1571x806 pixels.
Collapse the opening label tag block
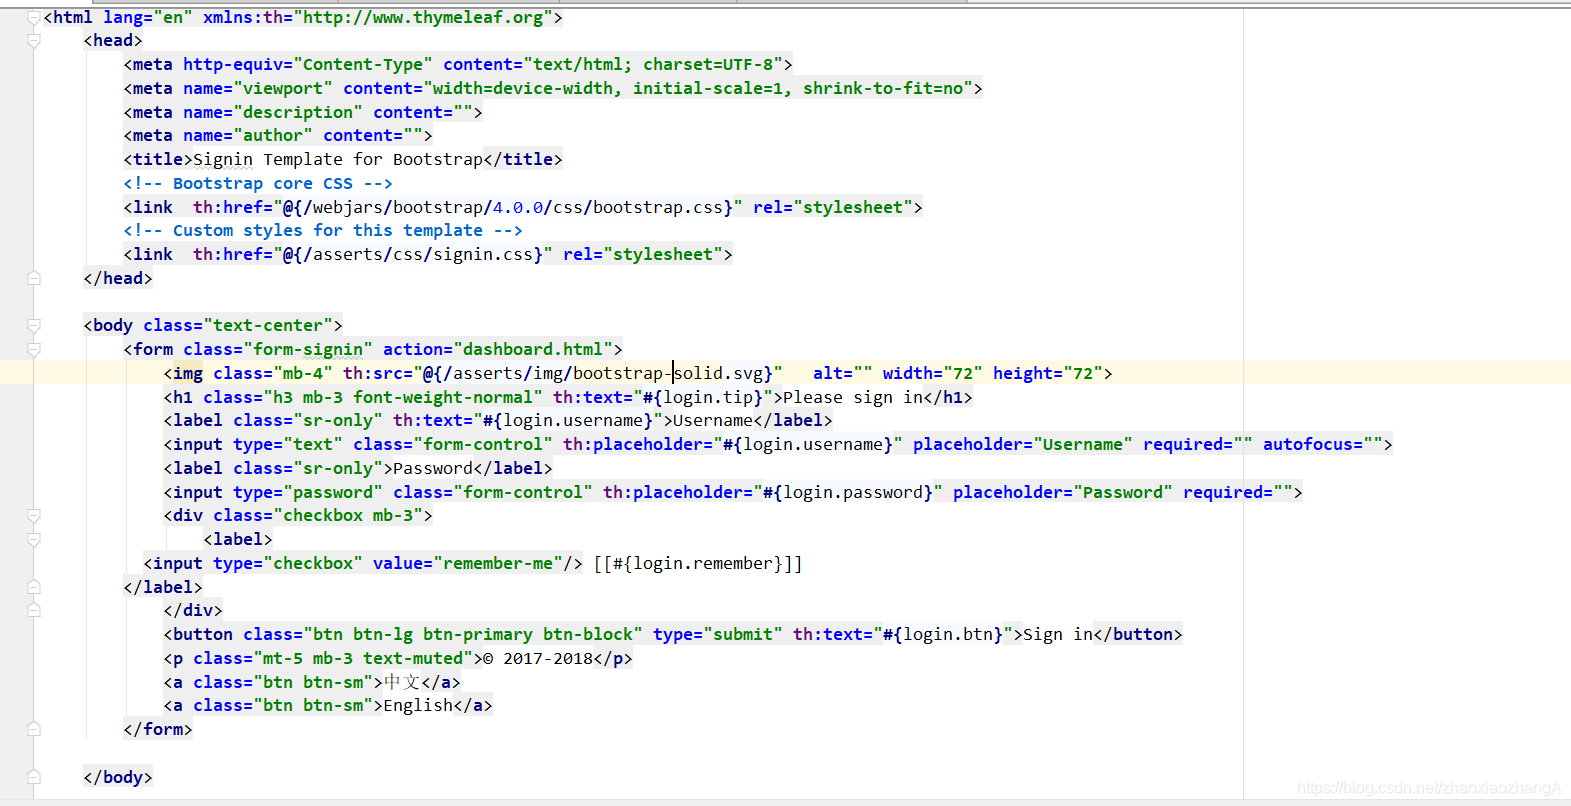click(34, 540)
